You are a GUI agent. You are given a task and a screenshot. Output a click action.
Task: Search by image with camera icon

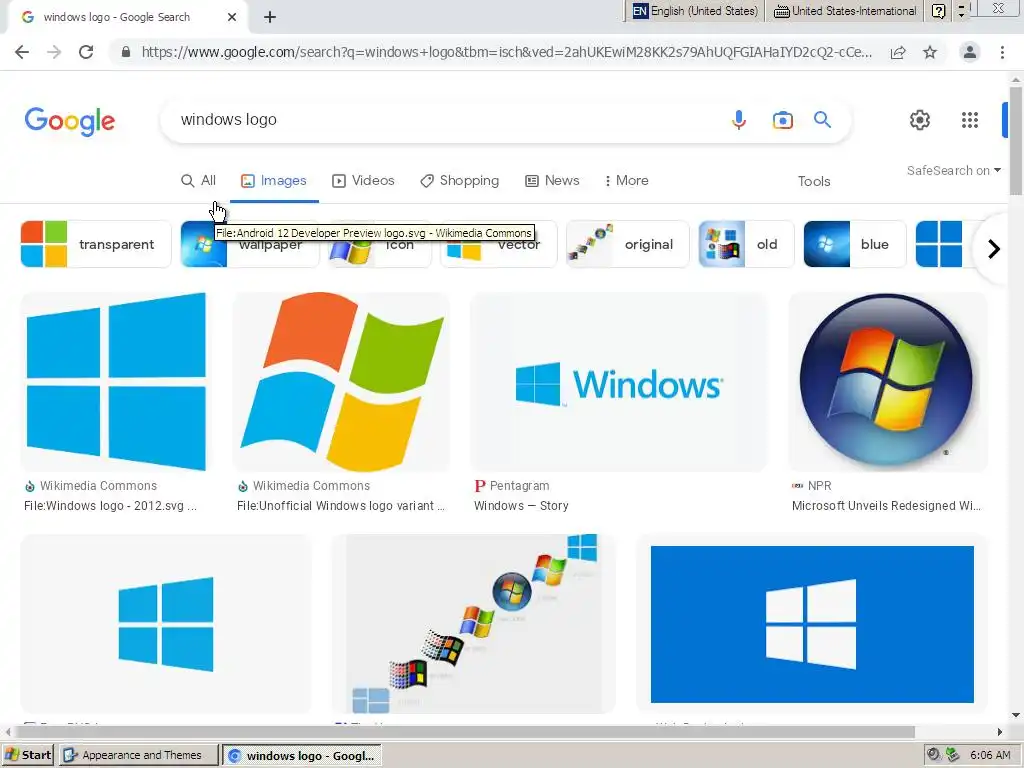[x=782, y=120]
